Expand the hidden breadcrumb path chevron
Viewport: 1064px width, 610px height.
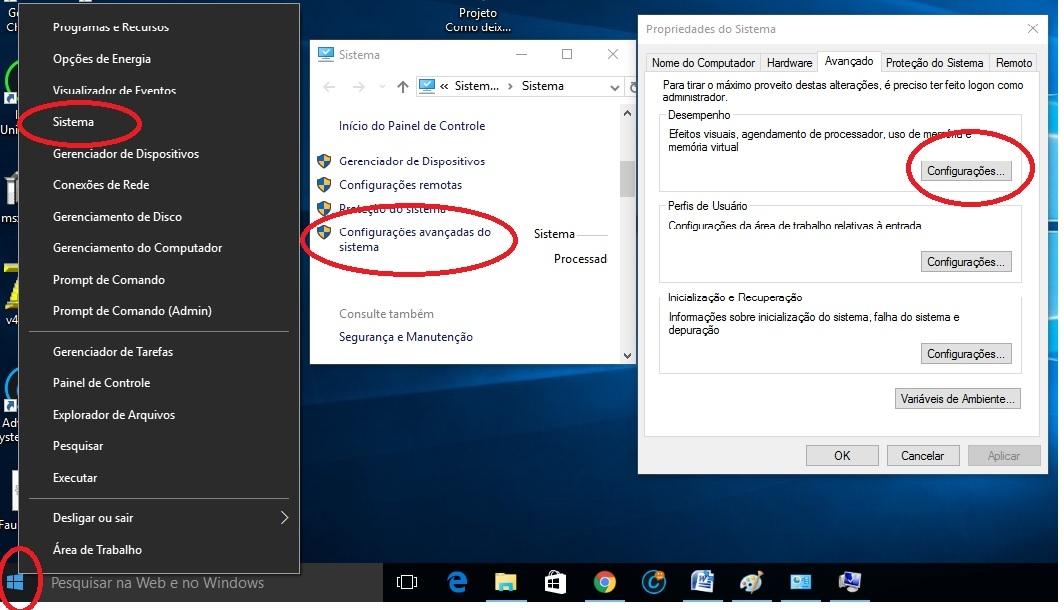coord(443,87)
